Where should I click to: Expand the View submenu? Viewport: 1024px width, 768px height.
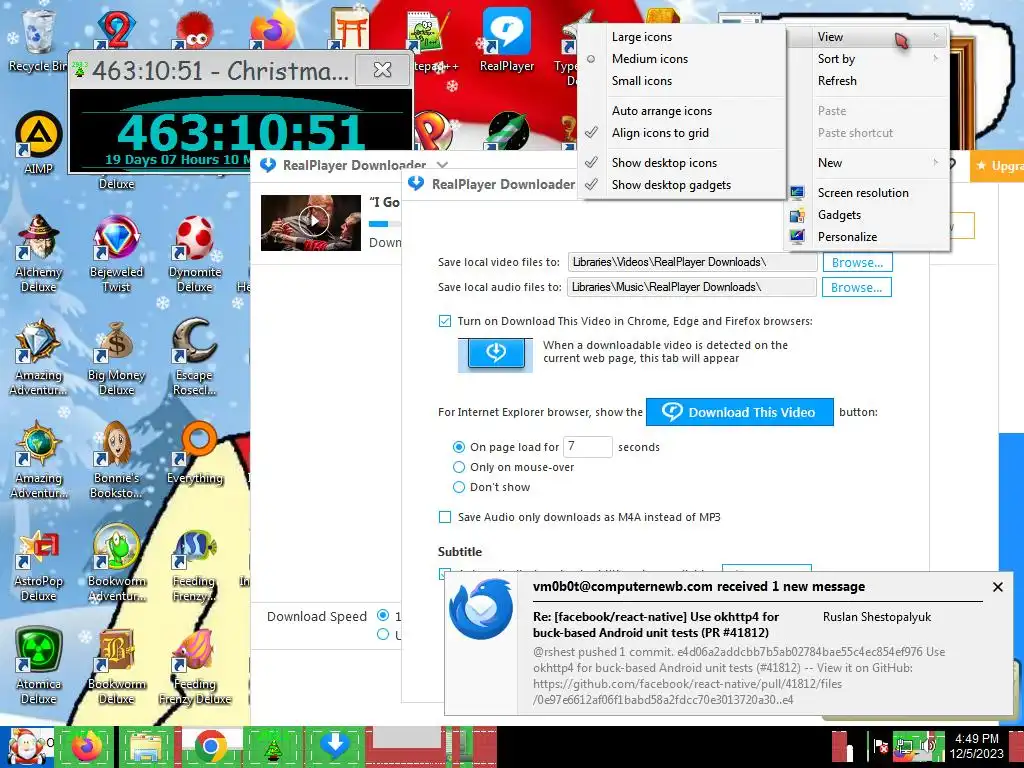[x=867, y=37]
